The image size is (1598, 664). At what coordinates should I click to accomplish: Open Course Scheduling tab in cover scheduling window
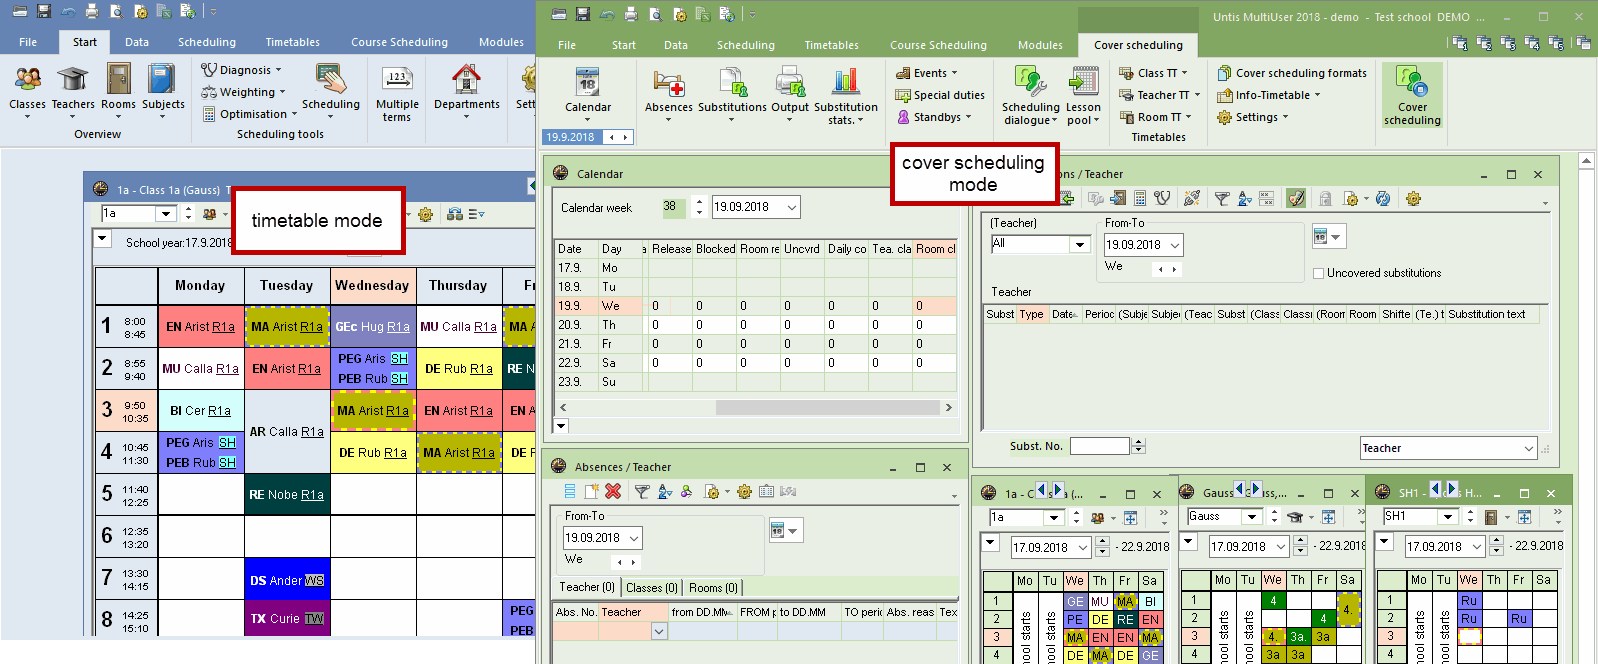pos(938,45)
